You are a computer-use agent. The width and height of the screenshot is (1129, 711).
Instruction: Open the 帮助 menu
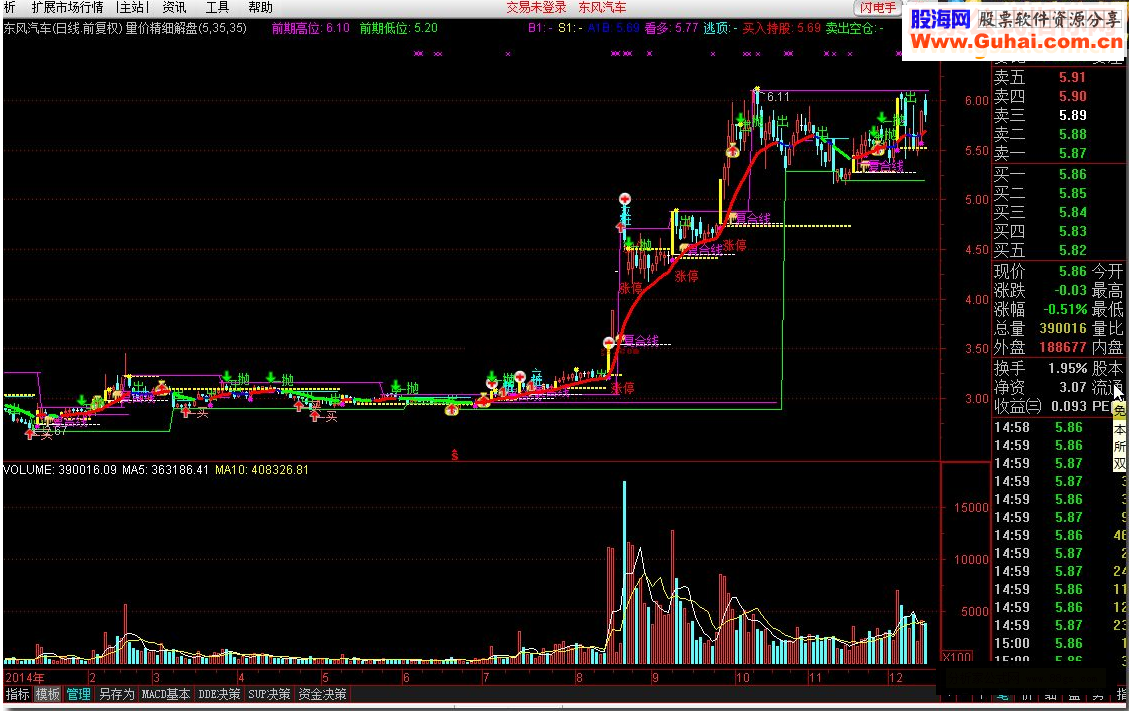(x=261, y=7)
